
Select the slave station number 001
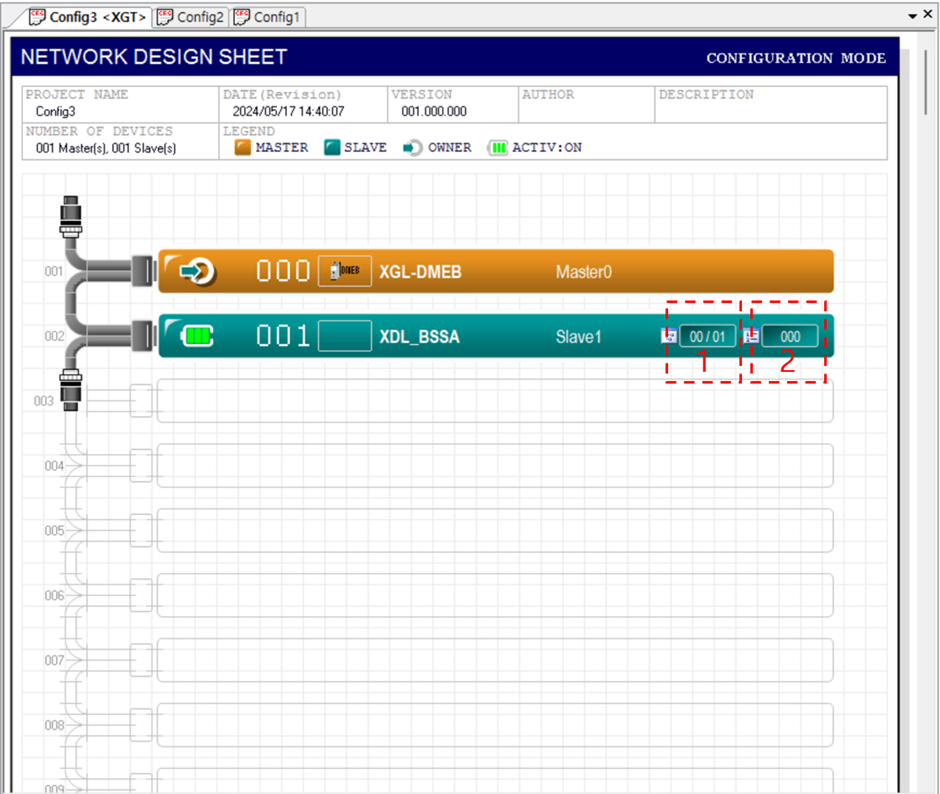coord(283,336)
